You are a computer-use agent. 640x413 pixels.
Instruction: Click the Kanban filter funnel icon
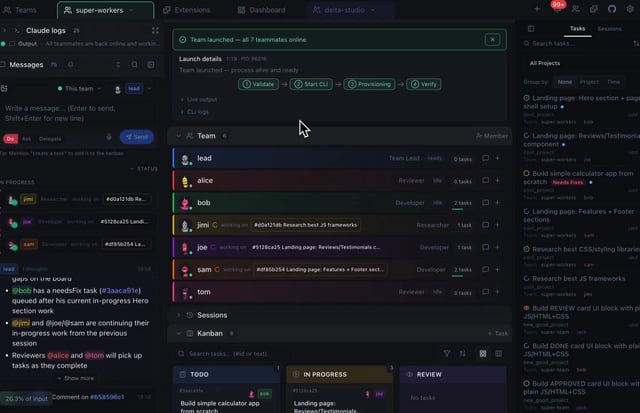coord(447,353)
